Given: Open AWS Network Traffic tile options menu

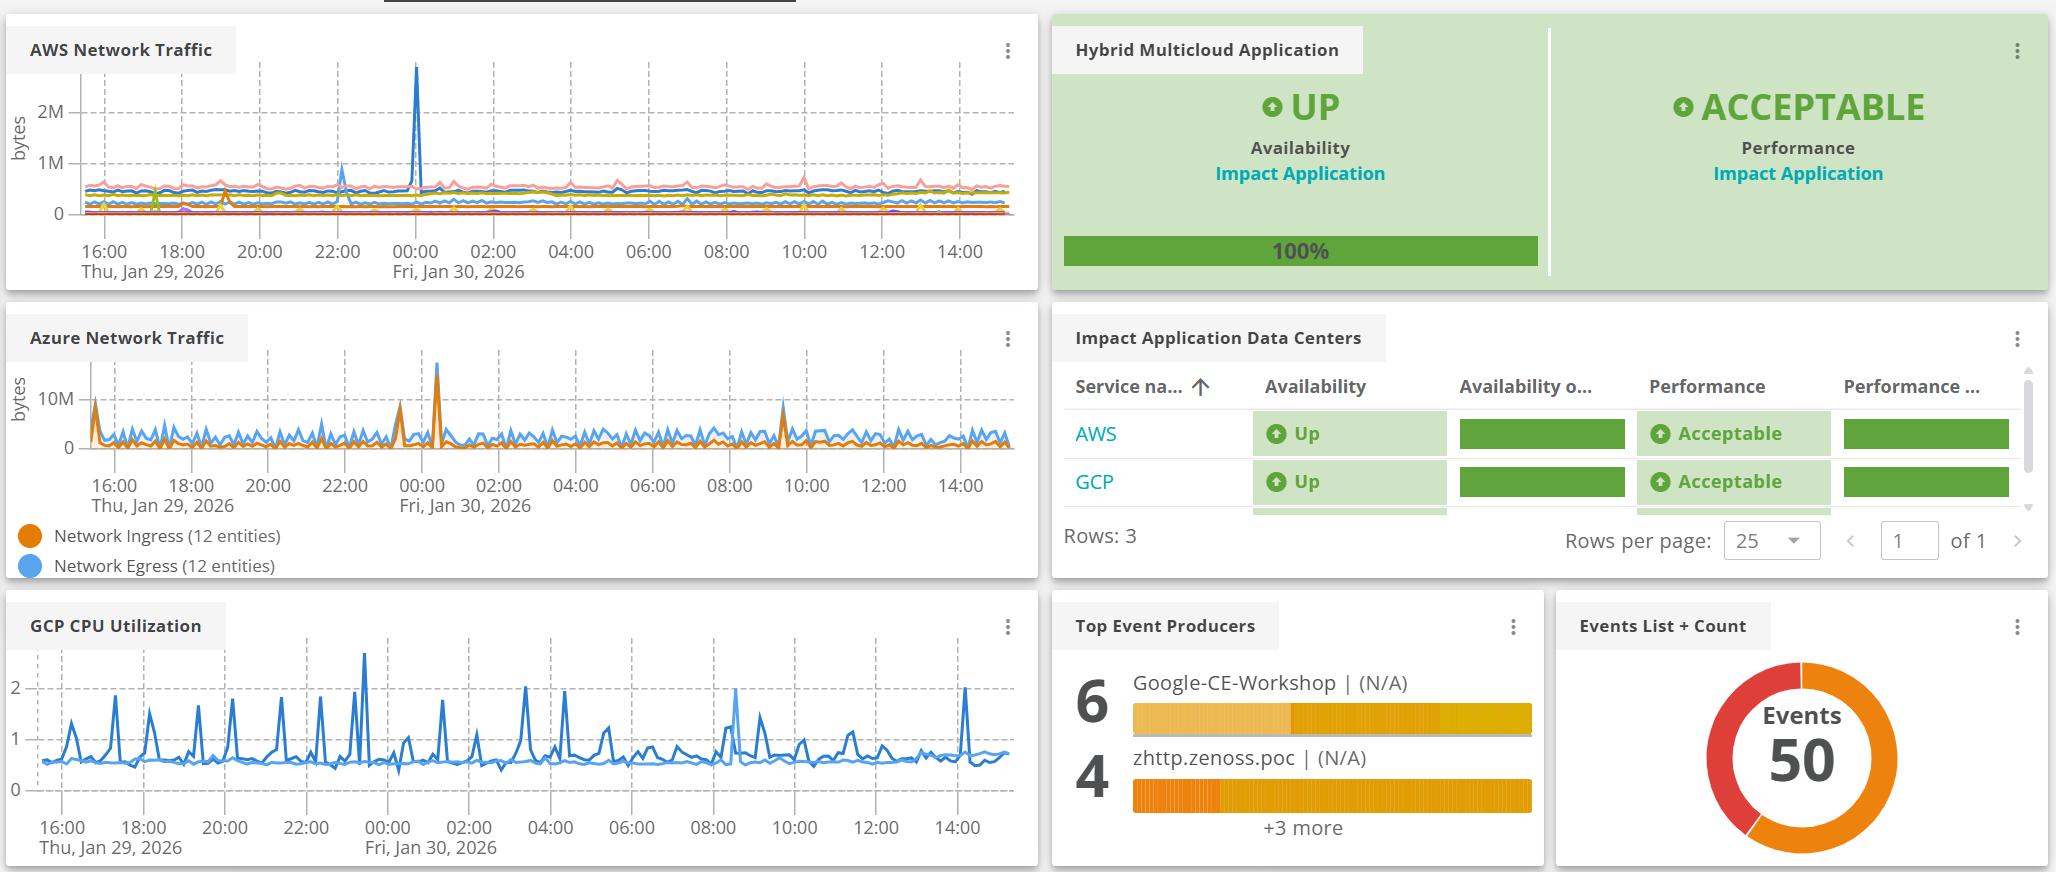Looking at the screenshot, I should click(x=1007, y=51).
